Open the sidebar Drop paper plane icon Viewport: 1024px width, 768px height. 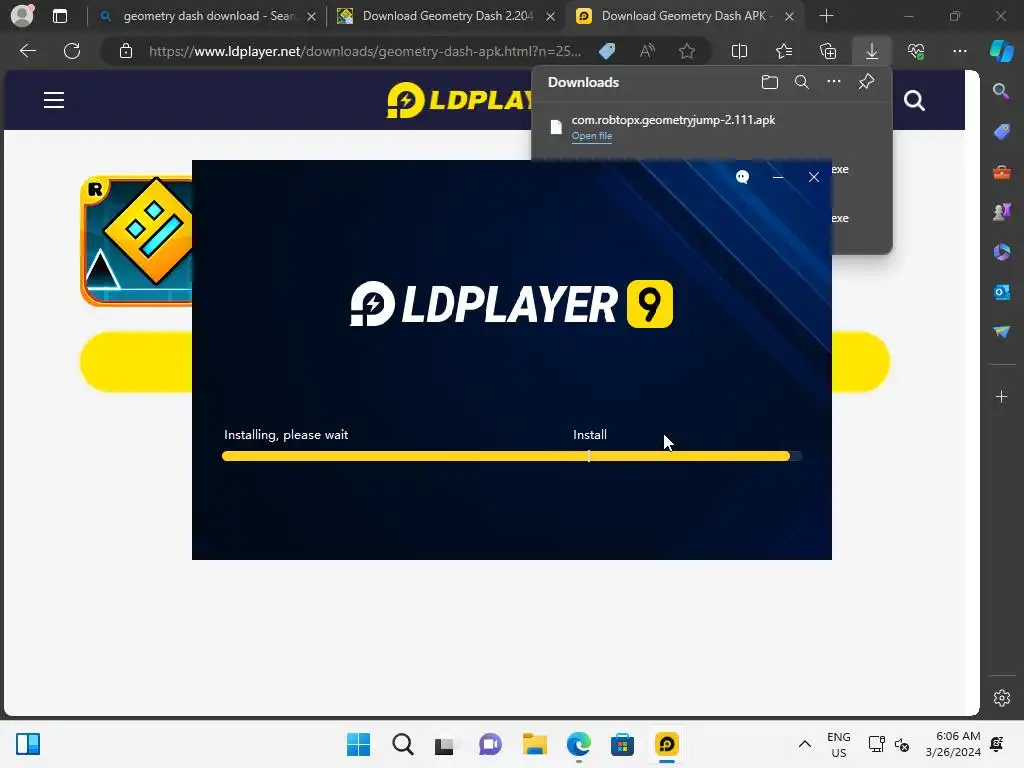click(x=1001, y=332)
